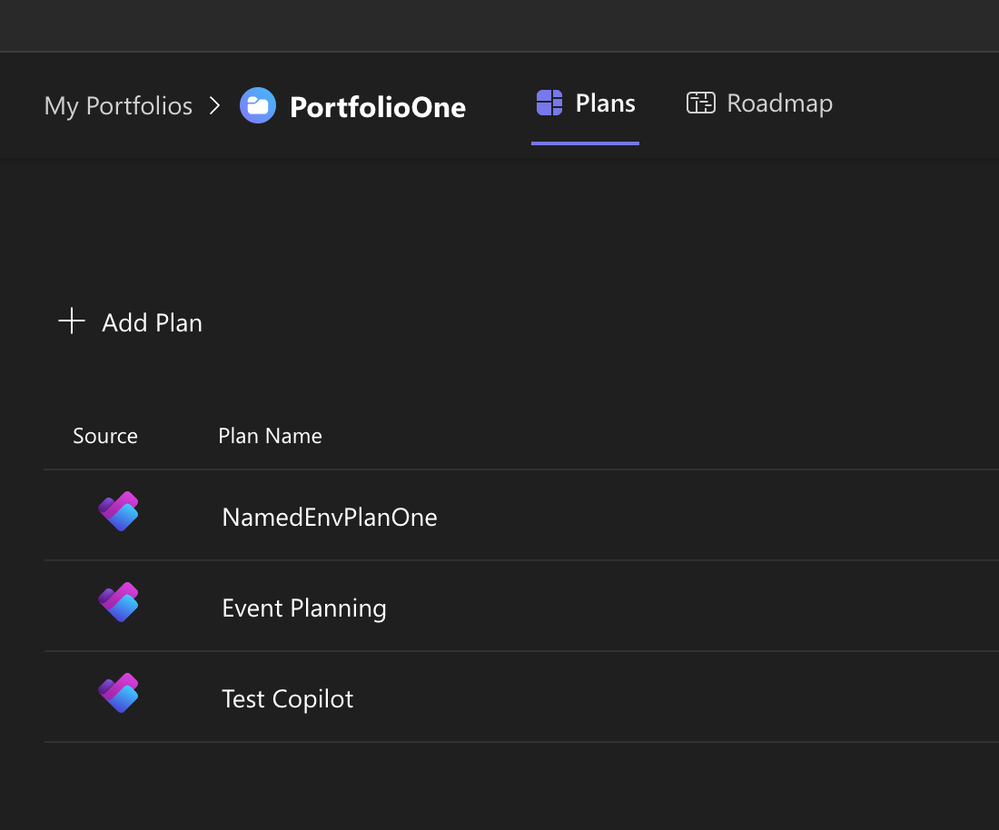Click the blue PortfolioOne folder icon

point(258,105)
